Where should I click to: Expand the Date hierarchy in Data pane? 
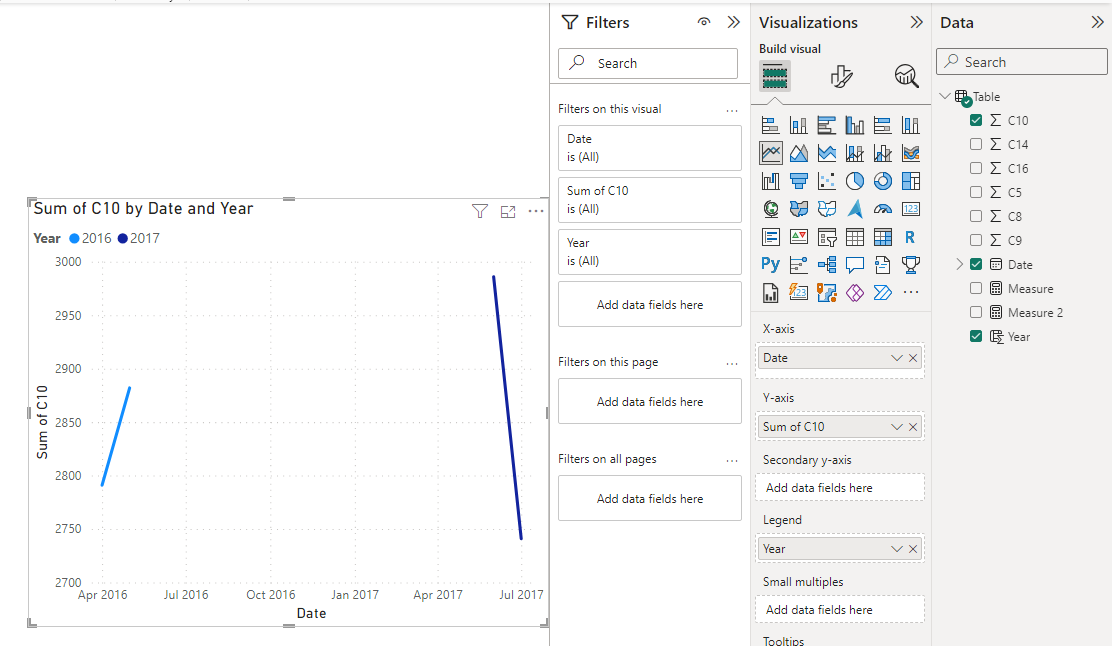pyautogui.click(x=960, y=264)
